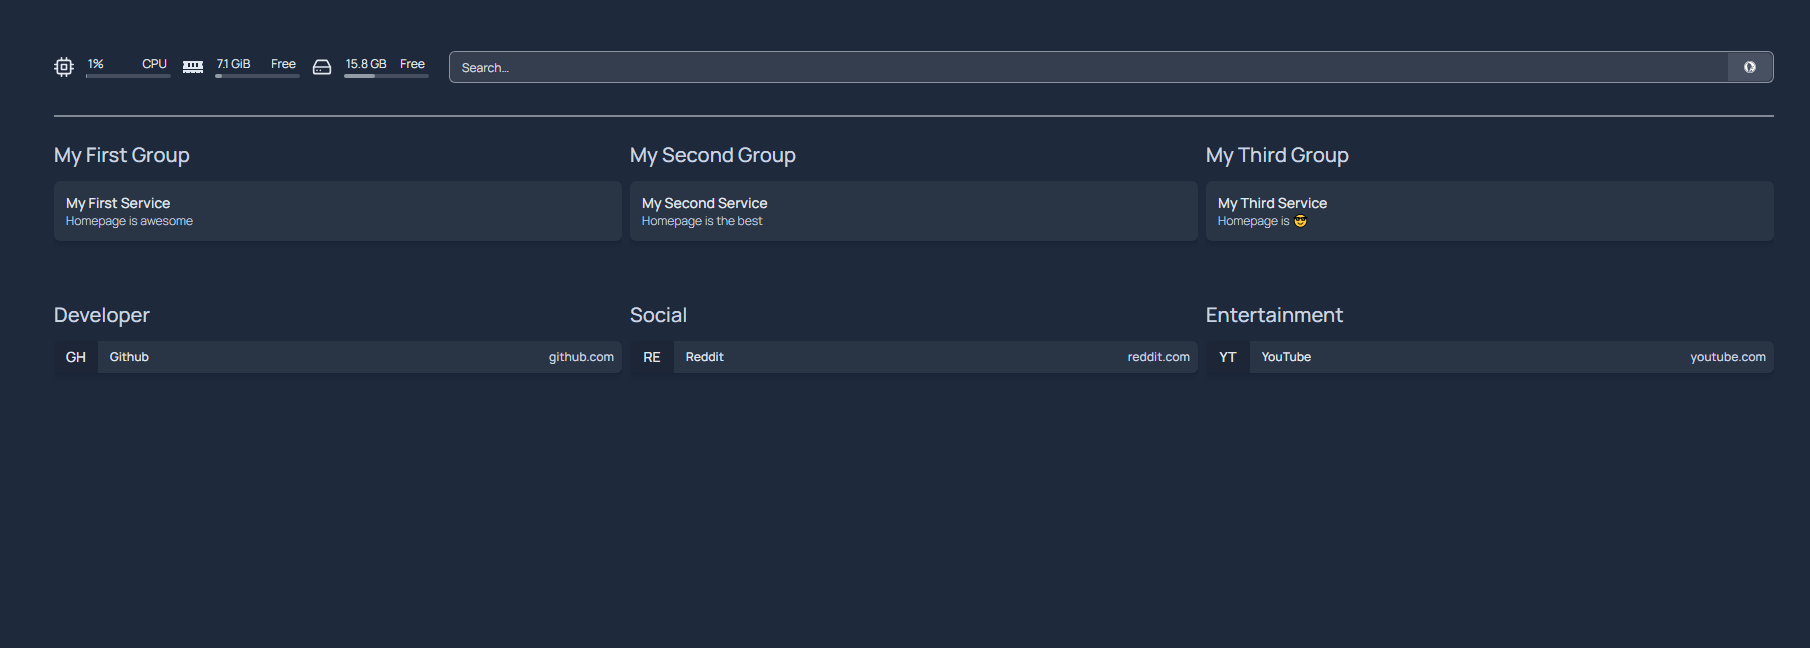Collapse the My Third Group heading
The image size is (1810, 648).
1277,155
